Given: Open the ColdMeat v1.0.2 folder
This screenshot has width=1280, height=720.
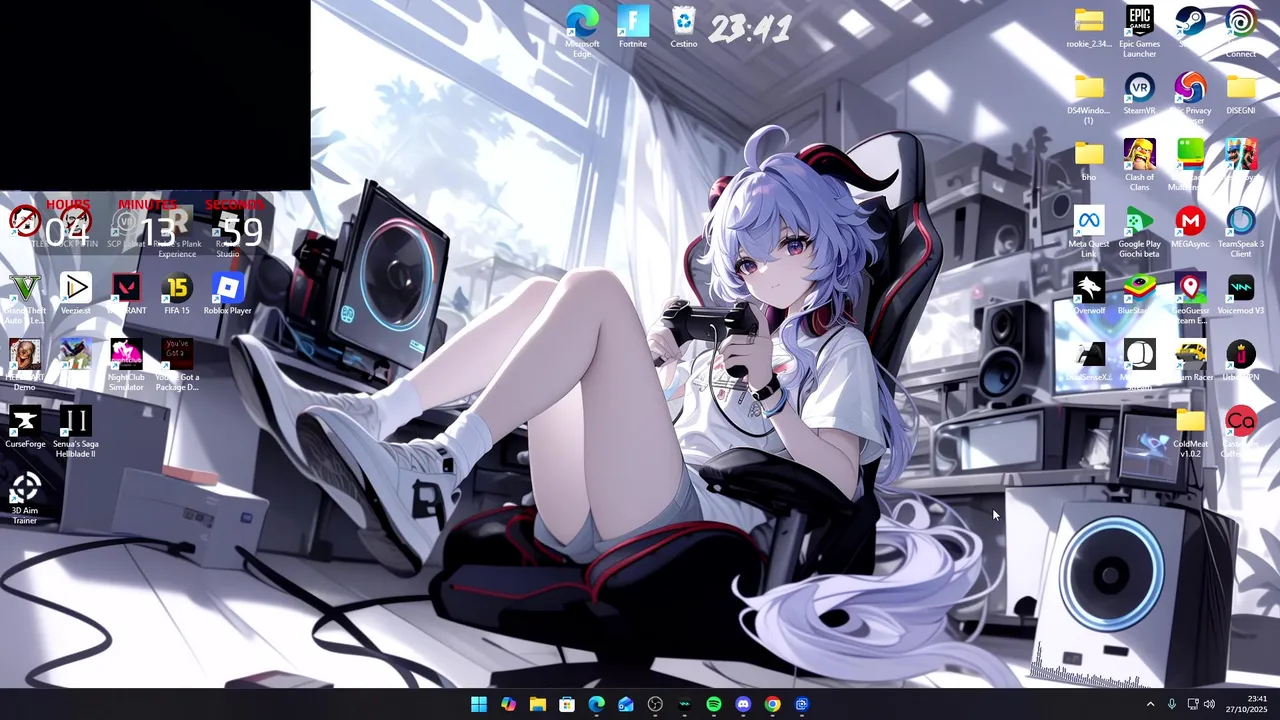Looking at the screenshot, I should [x=1190, y=433].
